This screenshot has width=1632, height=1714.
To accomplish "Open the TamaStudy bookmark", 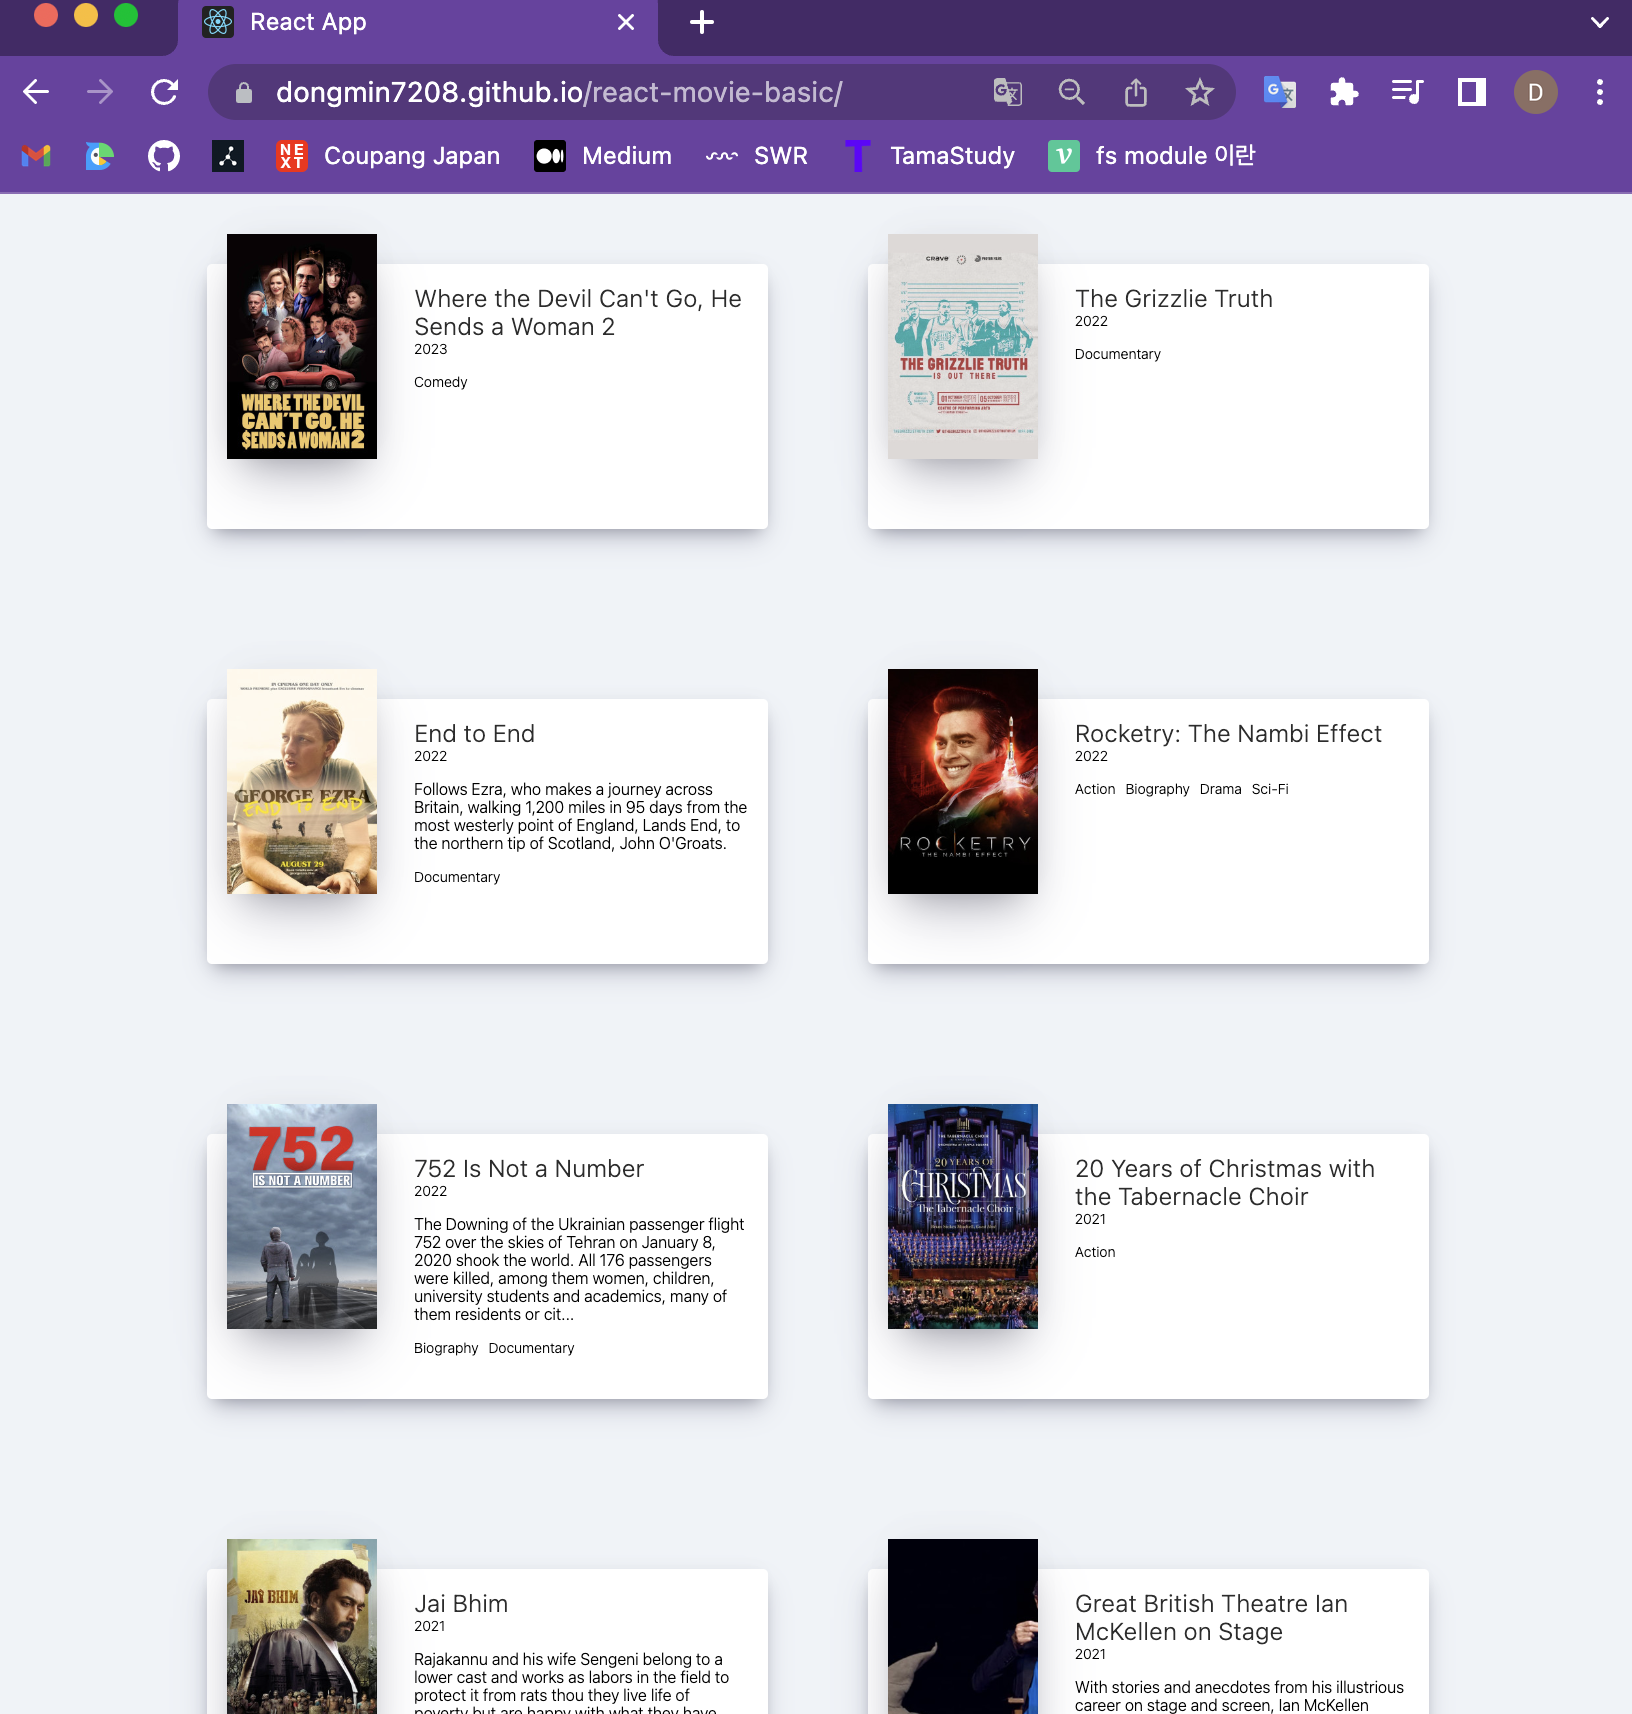I will tap(929, 156).
